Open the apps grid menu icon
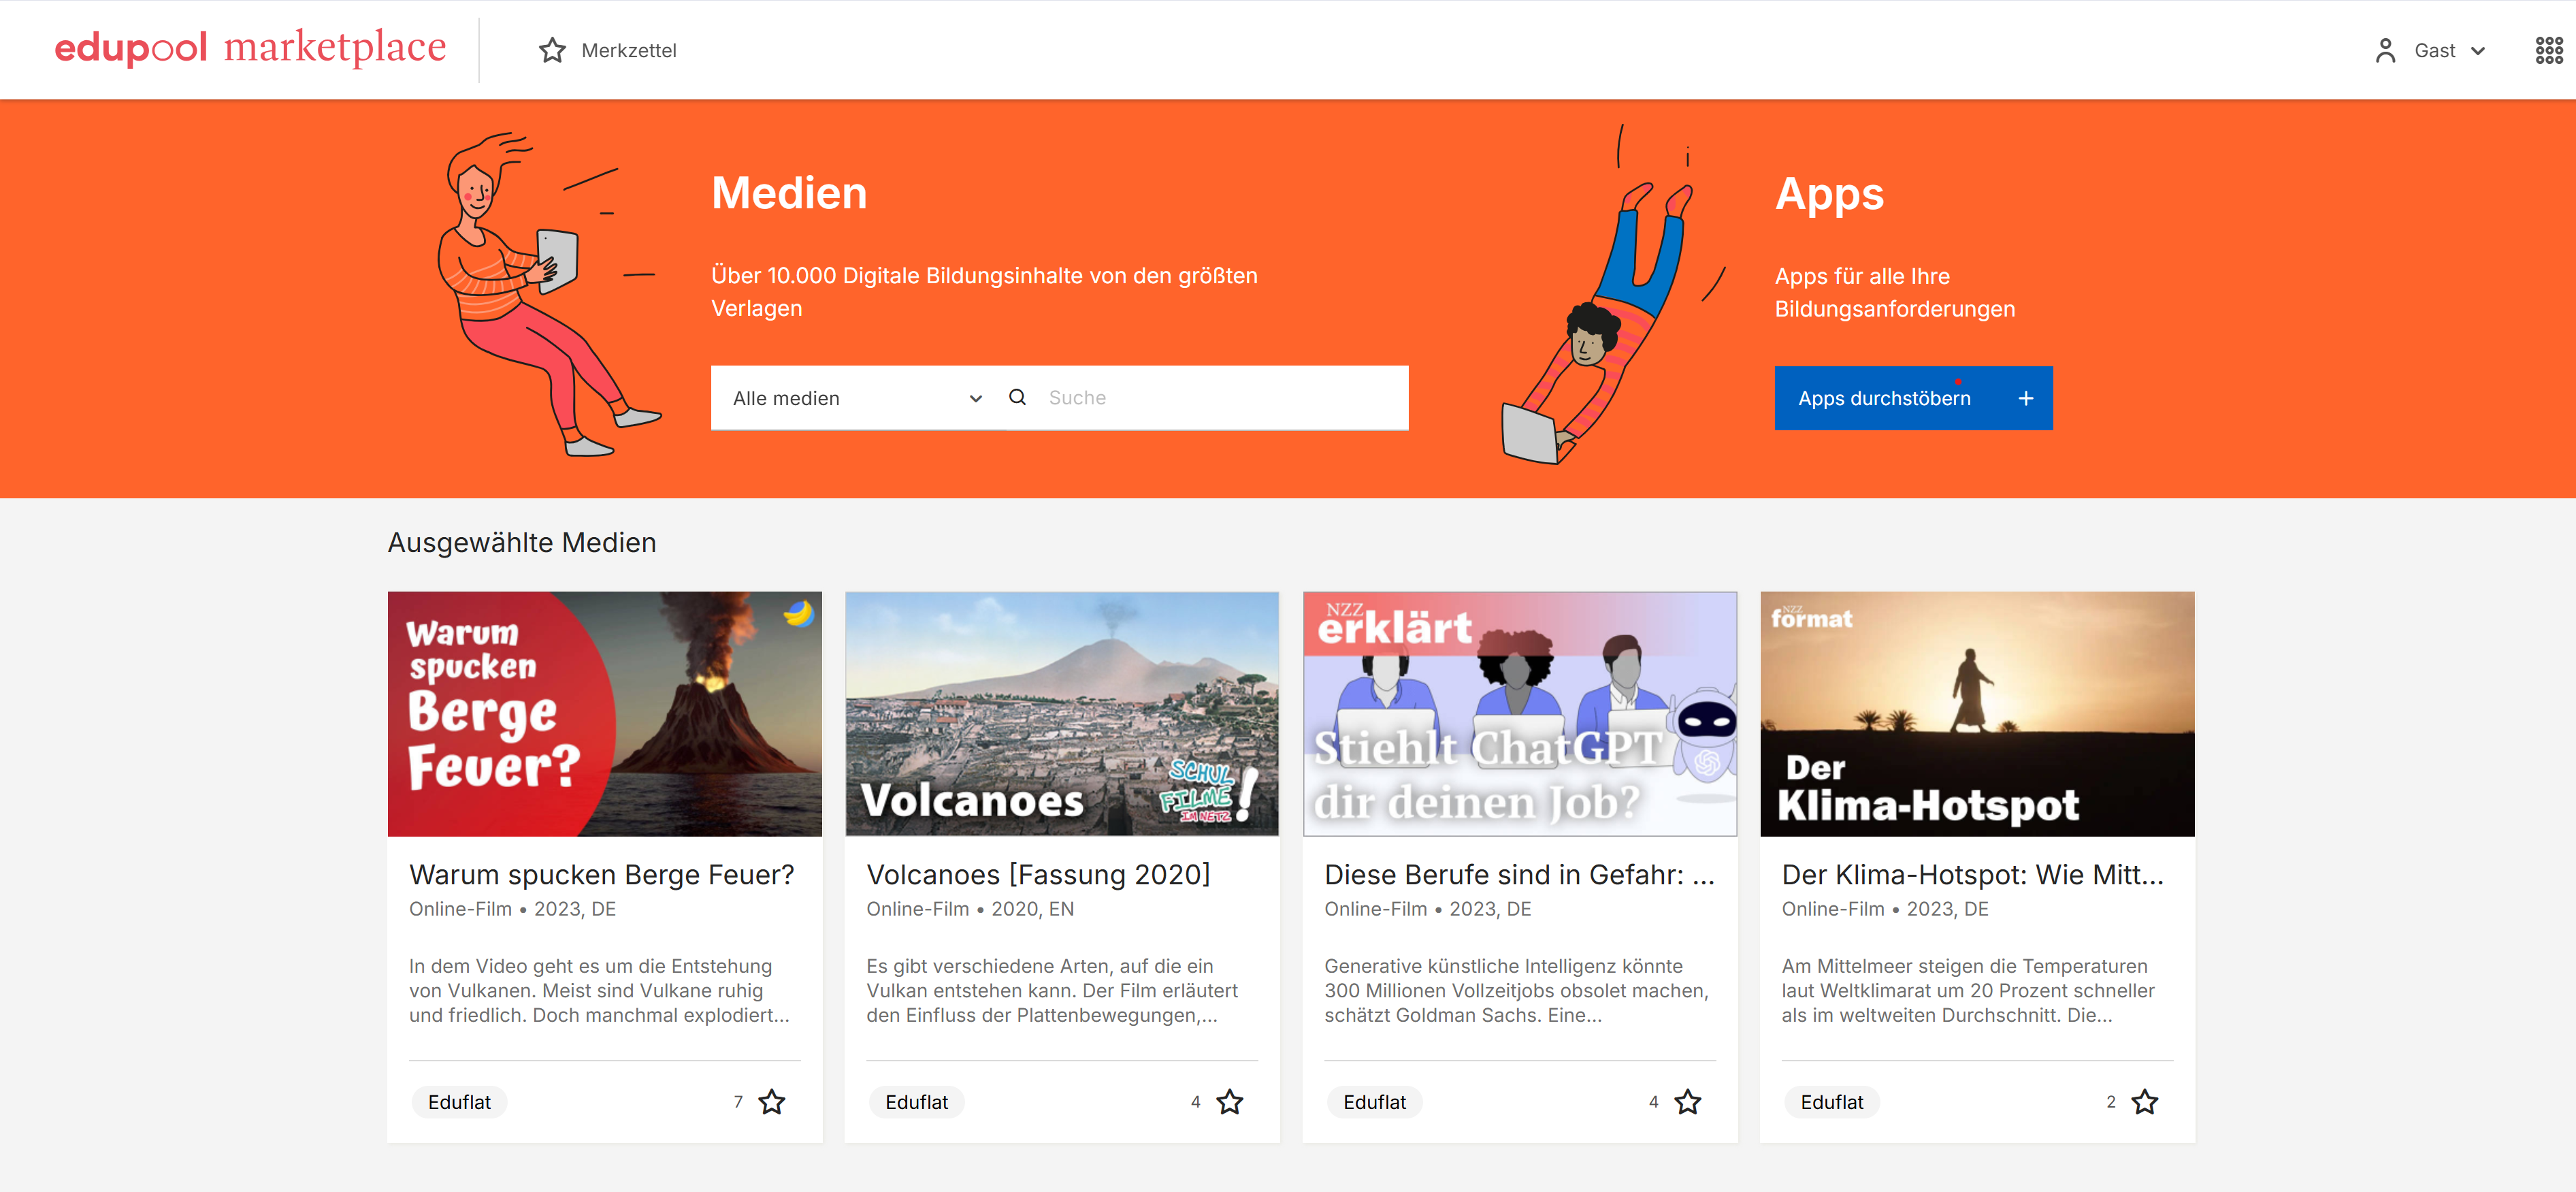 (x=2548, y=50)
